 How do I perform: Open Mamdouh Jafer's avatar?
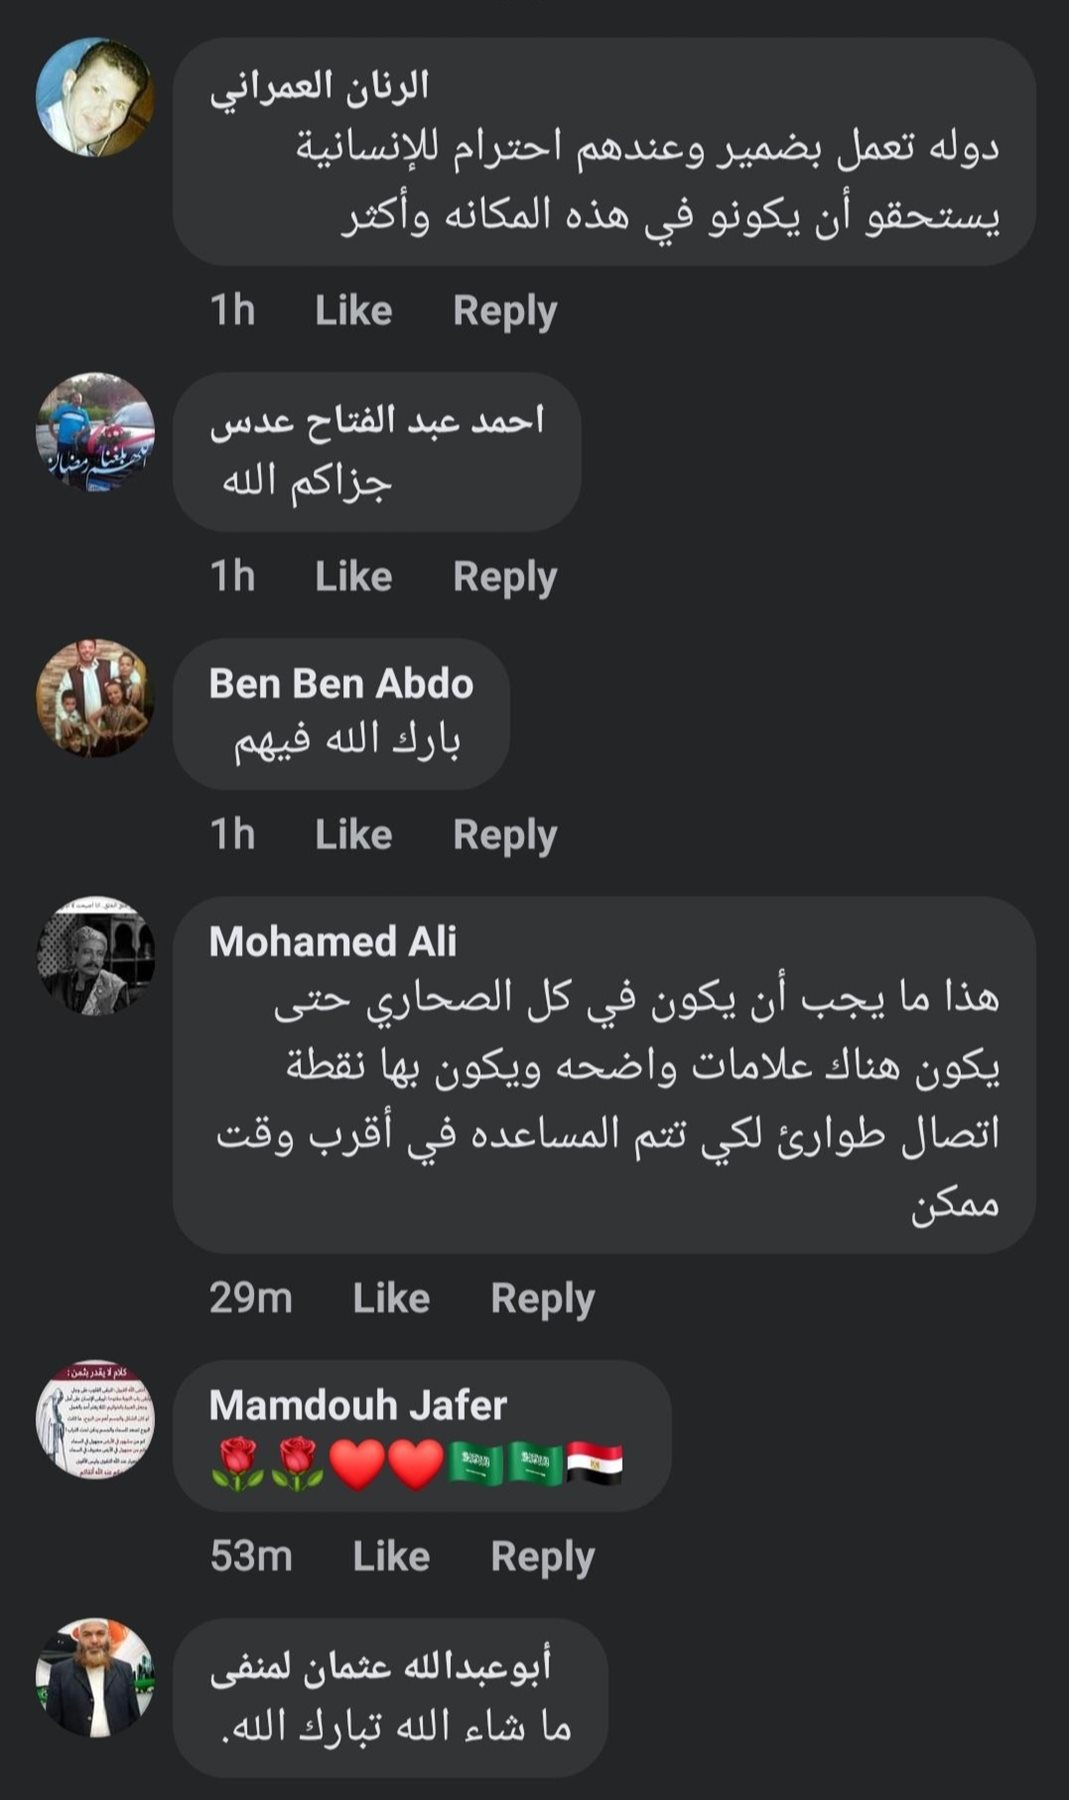(x=95, y=1418)
